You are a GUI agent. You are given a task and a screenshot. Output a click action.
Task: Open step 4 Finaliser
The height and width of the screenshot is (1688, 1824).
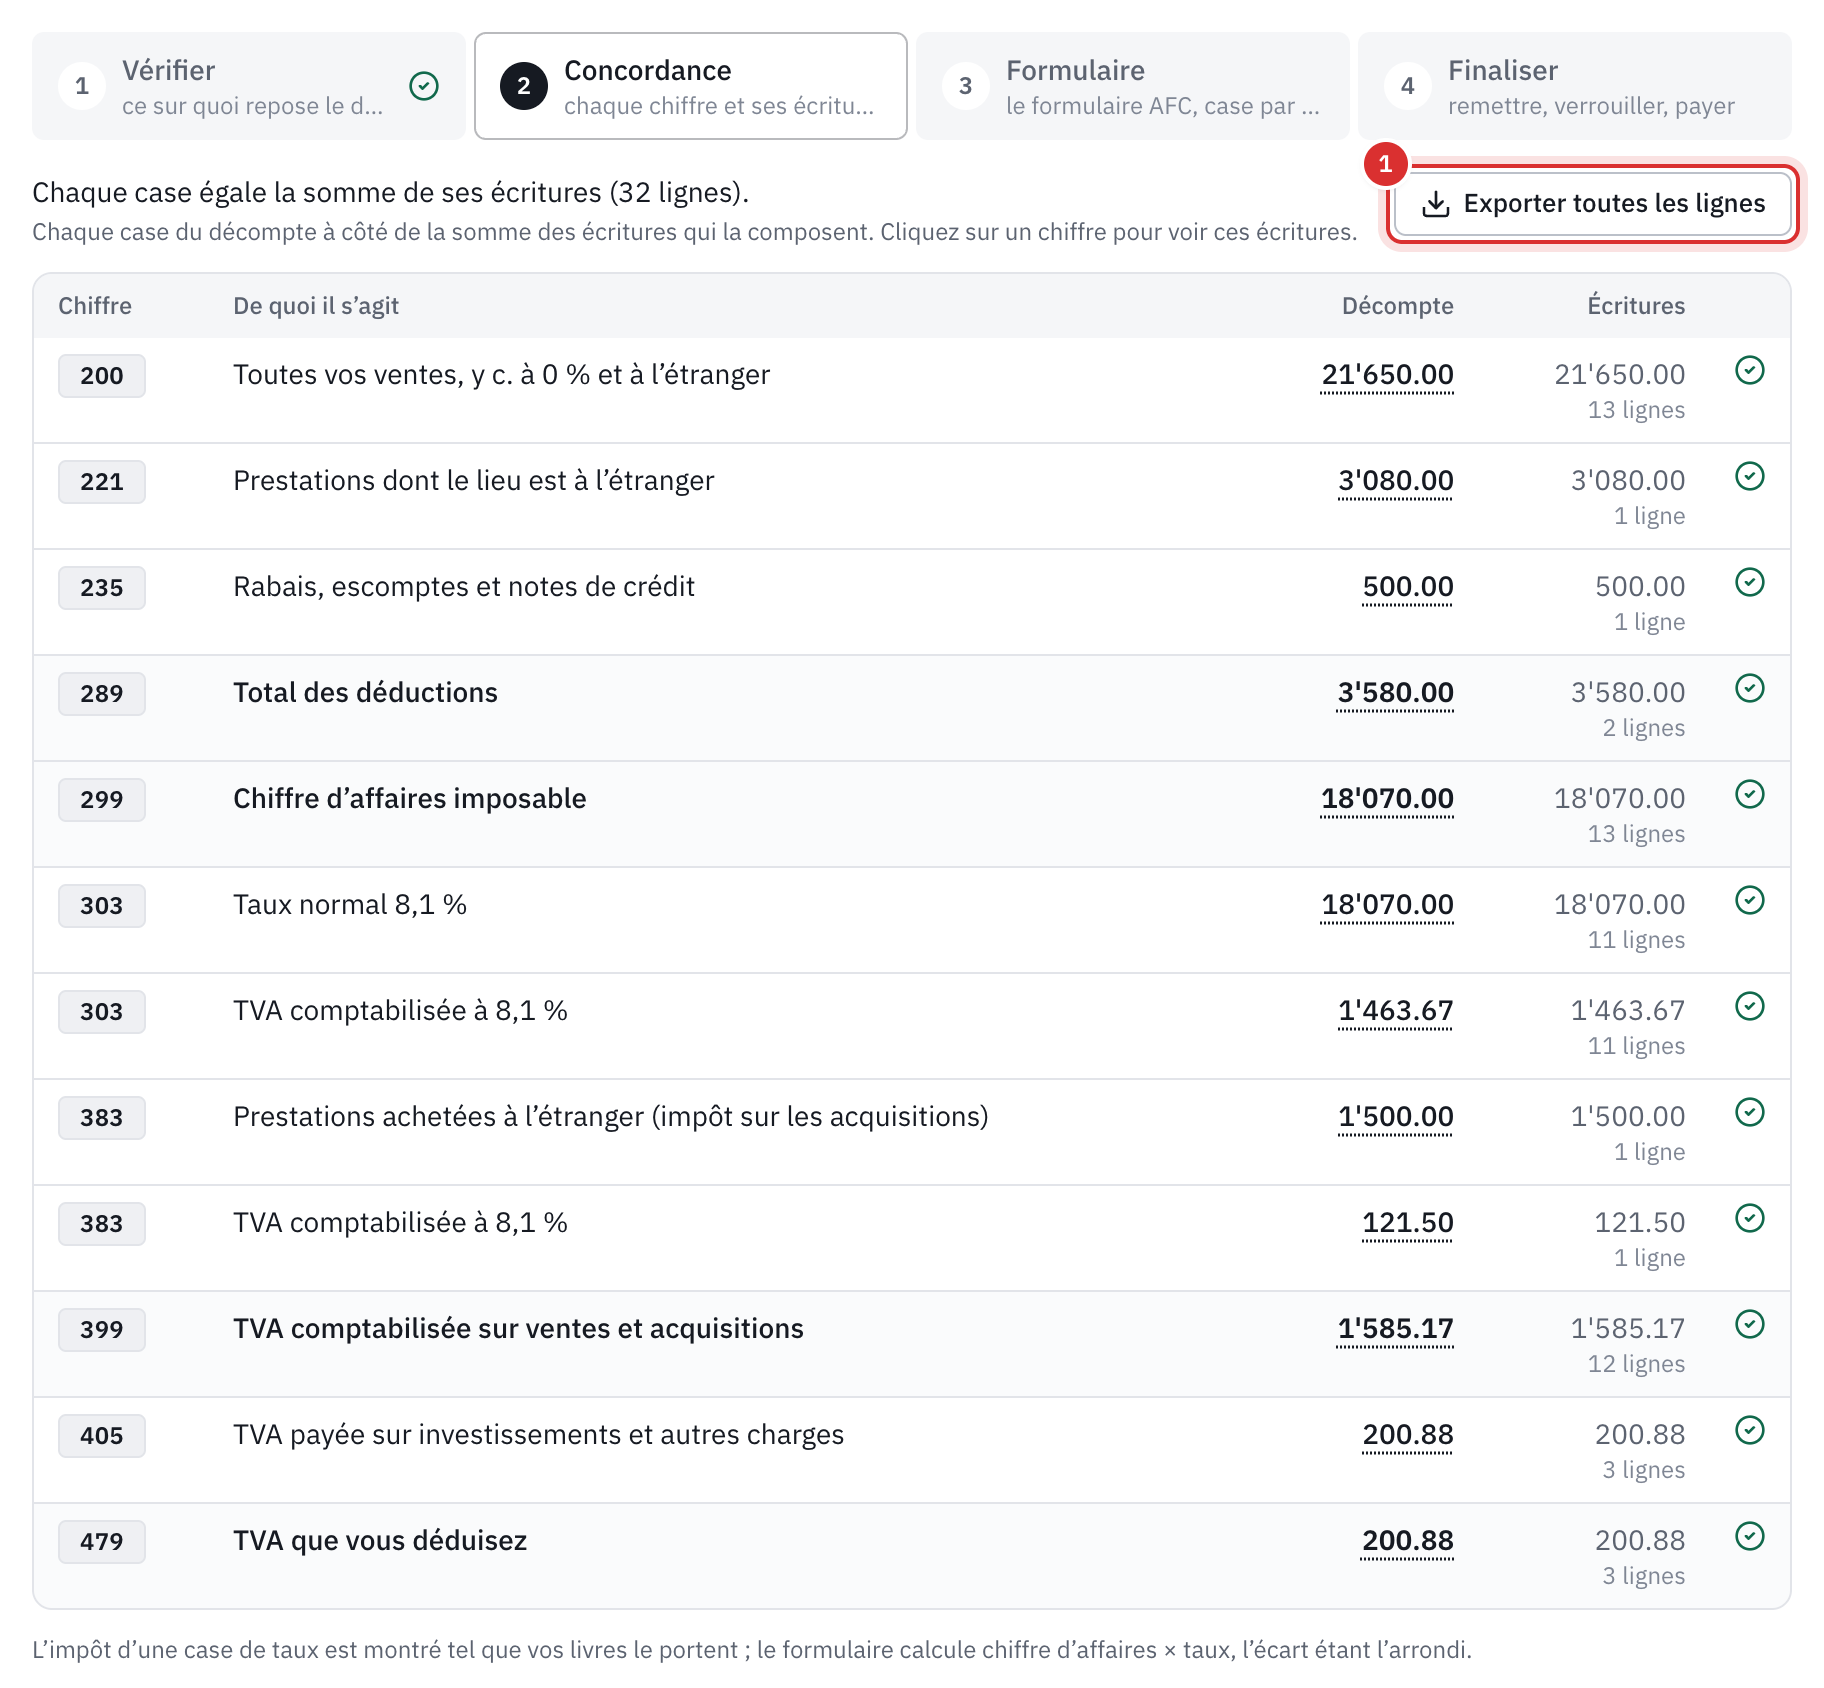point(1575,86)
